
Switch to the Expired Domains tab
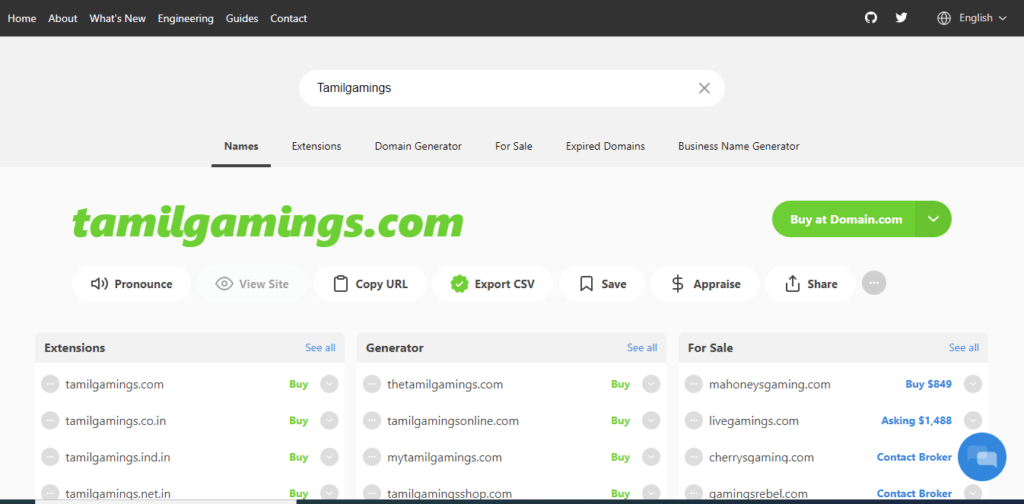pyautogui.click(x=605, y=146)
